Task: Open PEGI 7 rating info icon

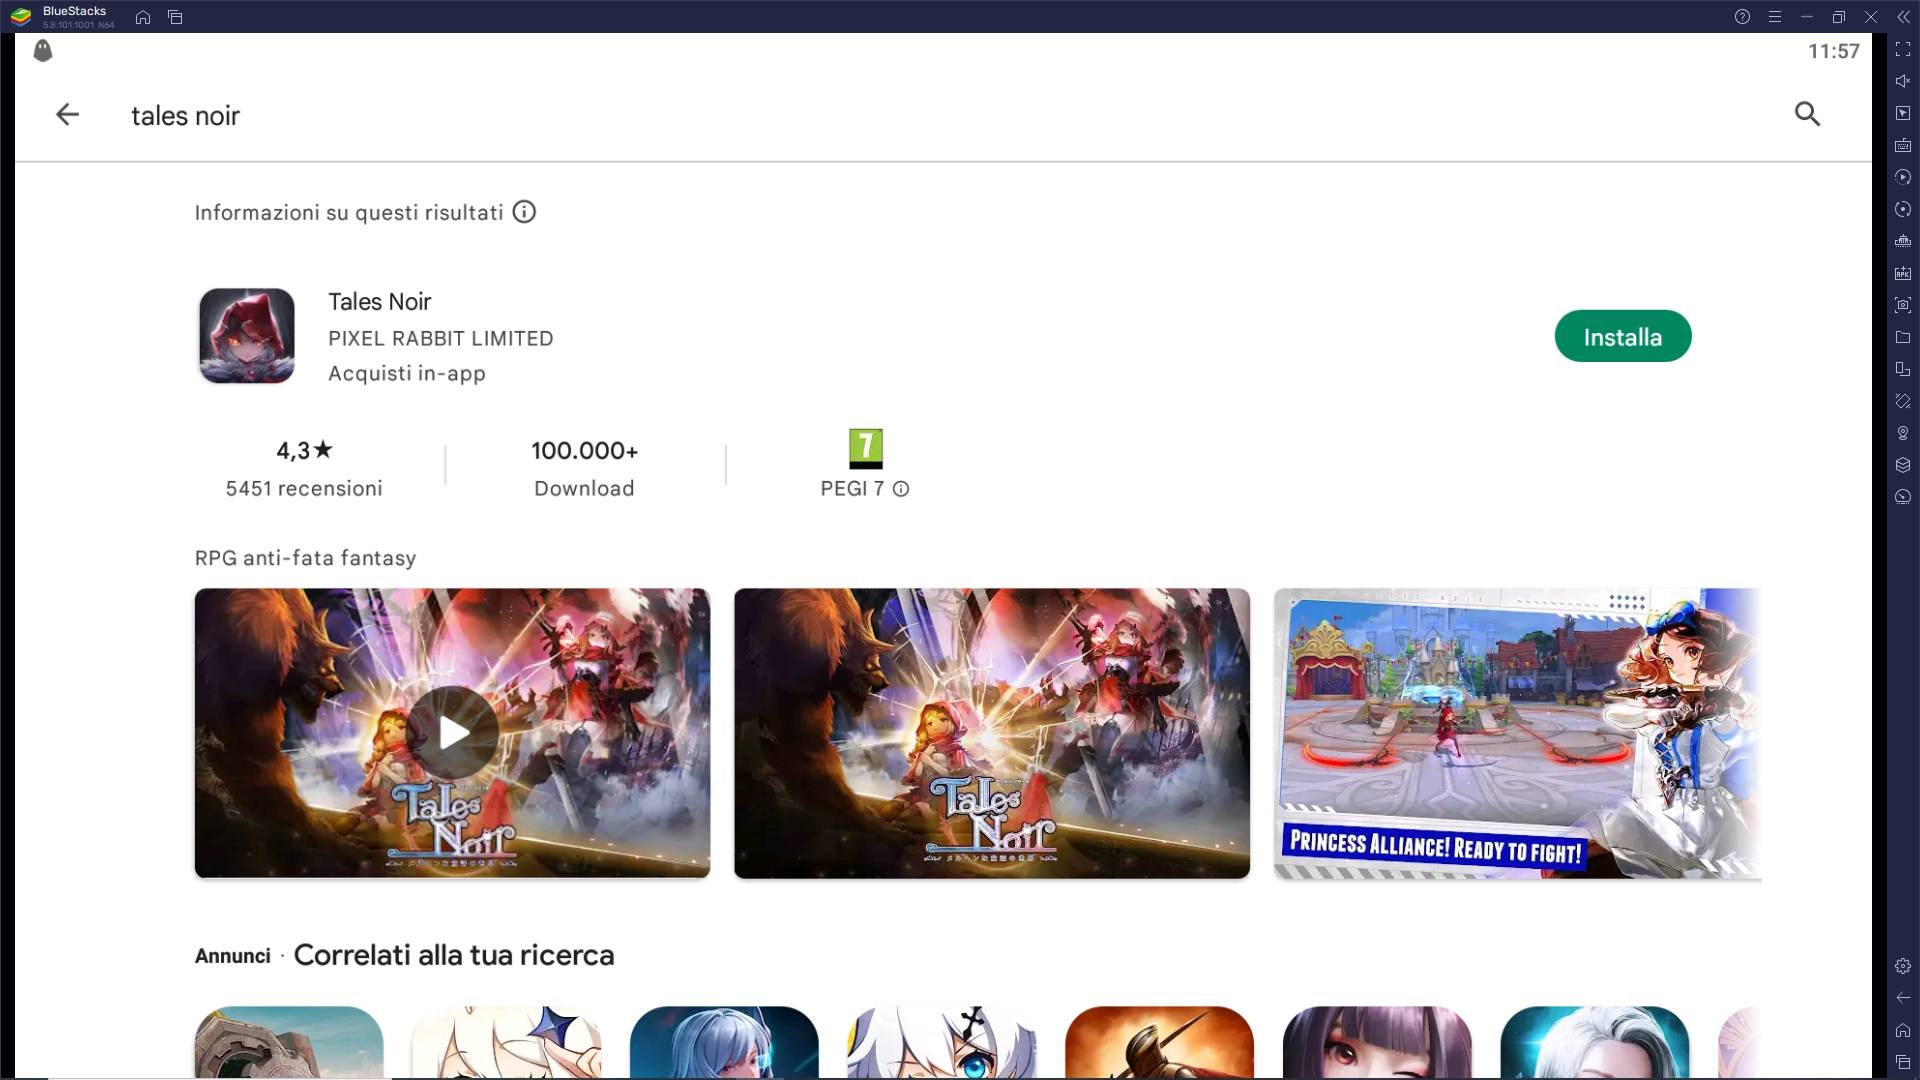Action: coord(901,489)
